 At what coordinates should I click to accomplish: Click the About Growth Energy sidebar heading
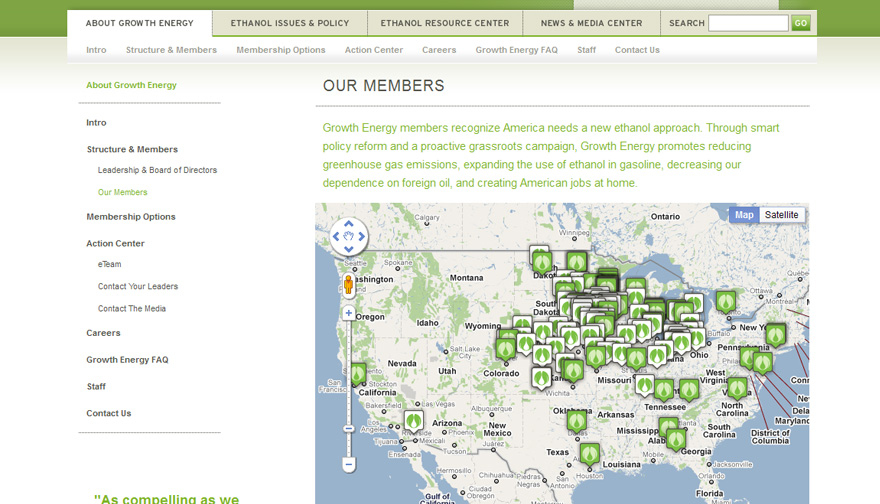point(131,85)
